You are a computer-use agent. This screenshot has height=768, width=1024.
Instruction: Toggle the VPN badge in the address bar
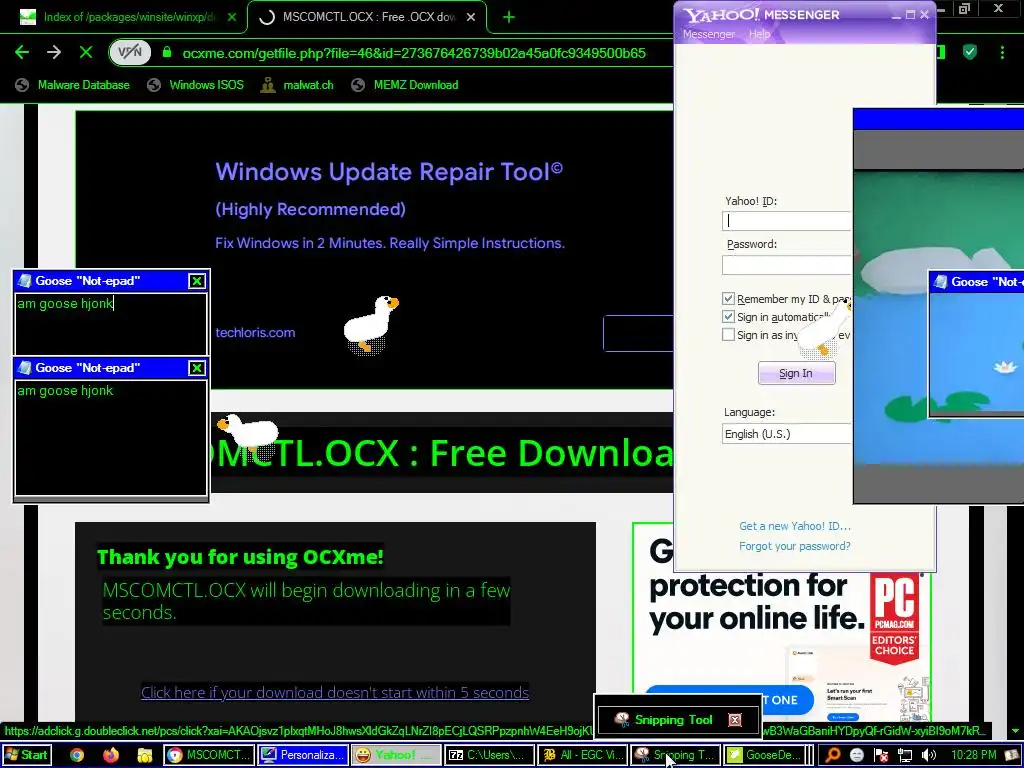pyautogui.click(x=130, y=53)
